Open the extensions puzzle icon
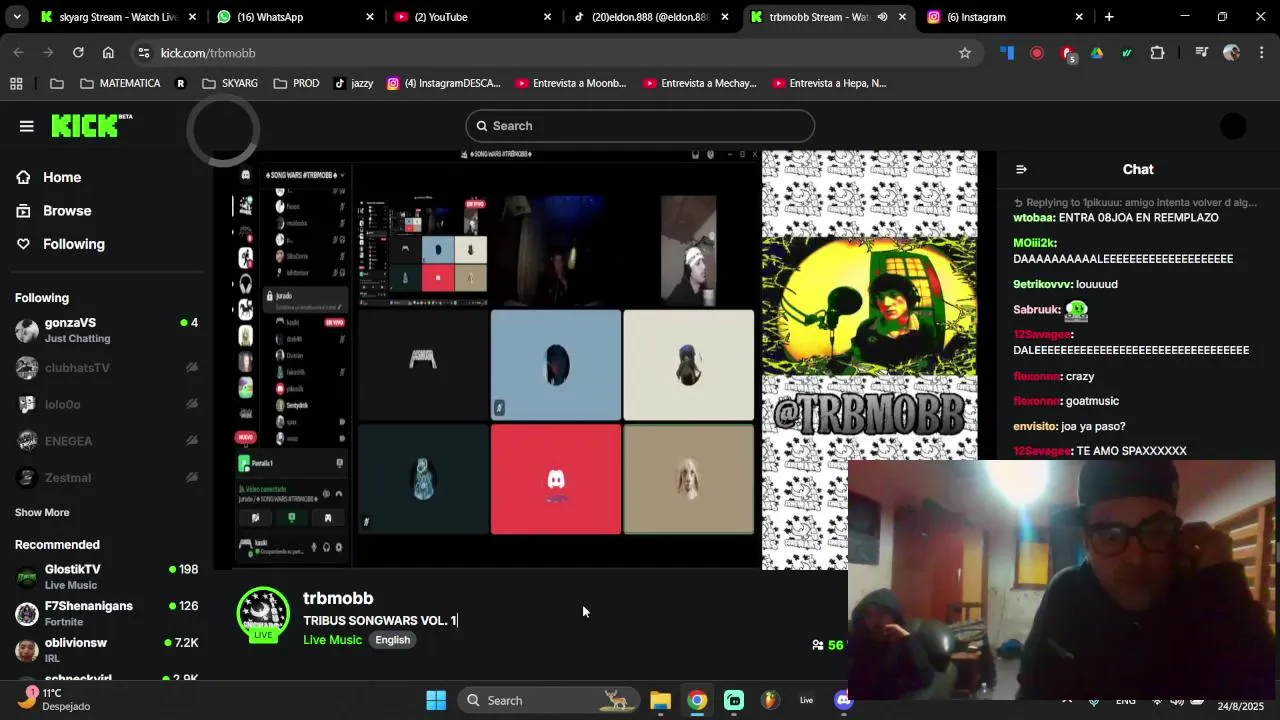The image size is (1280, 720). pos(1157,53)
